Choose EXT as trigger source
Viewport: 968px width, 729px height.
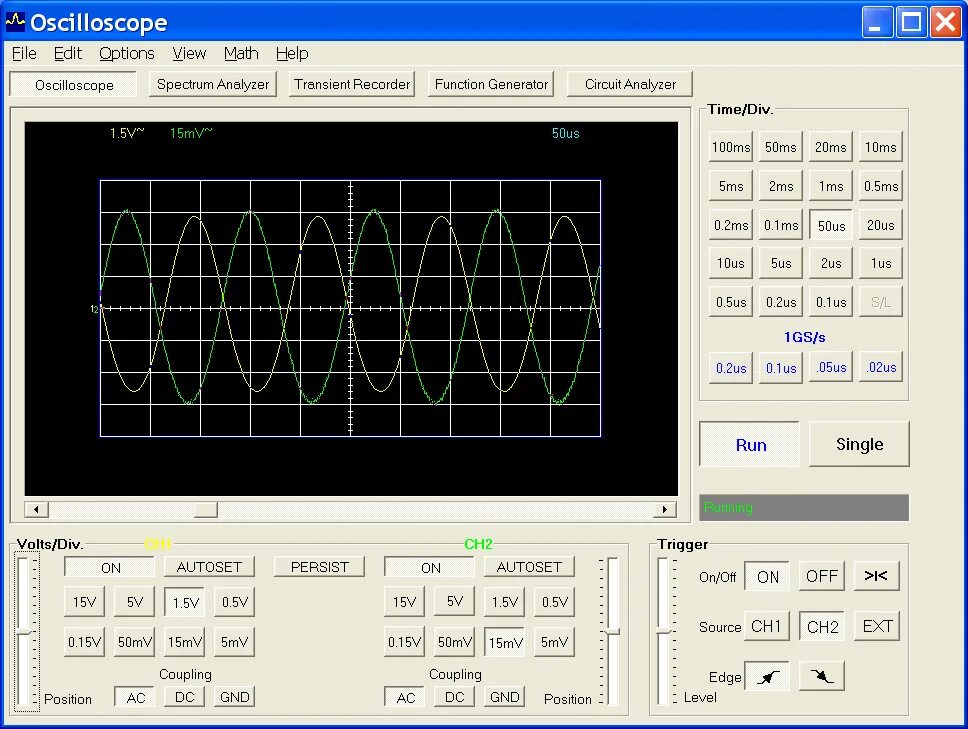(877, 627)
